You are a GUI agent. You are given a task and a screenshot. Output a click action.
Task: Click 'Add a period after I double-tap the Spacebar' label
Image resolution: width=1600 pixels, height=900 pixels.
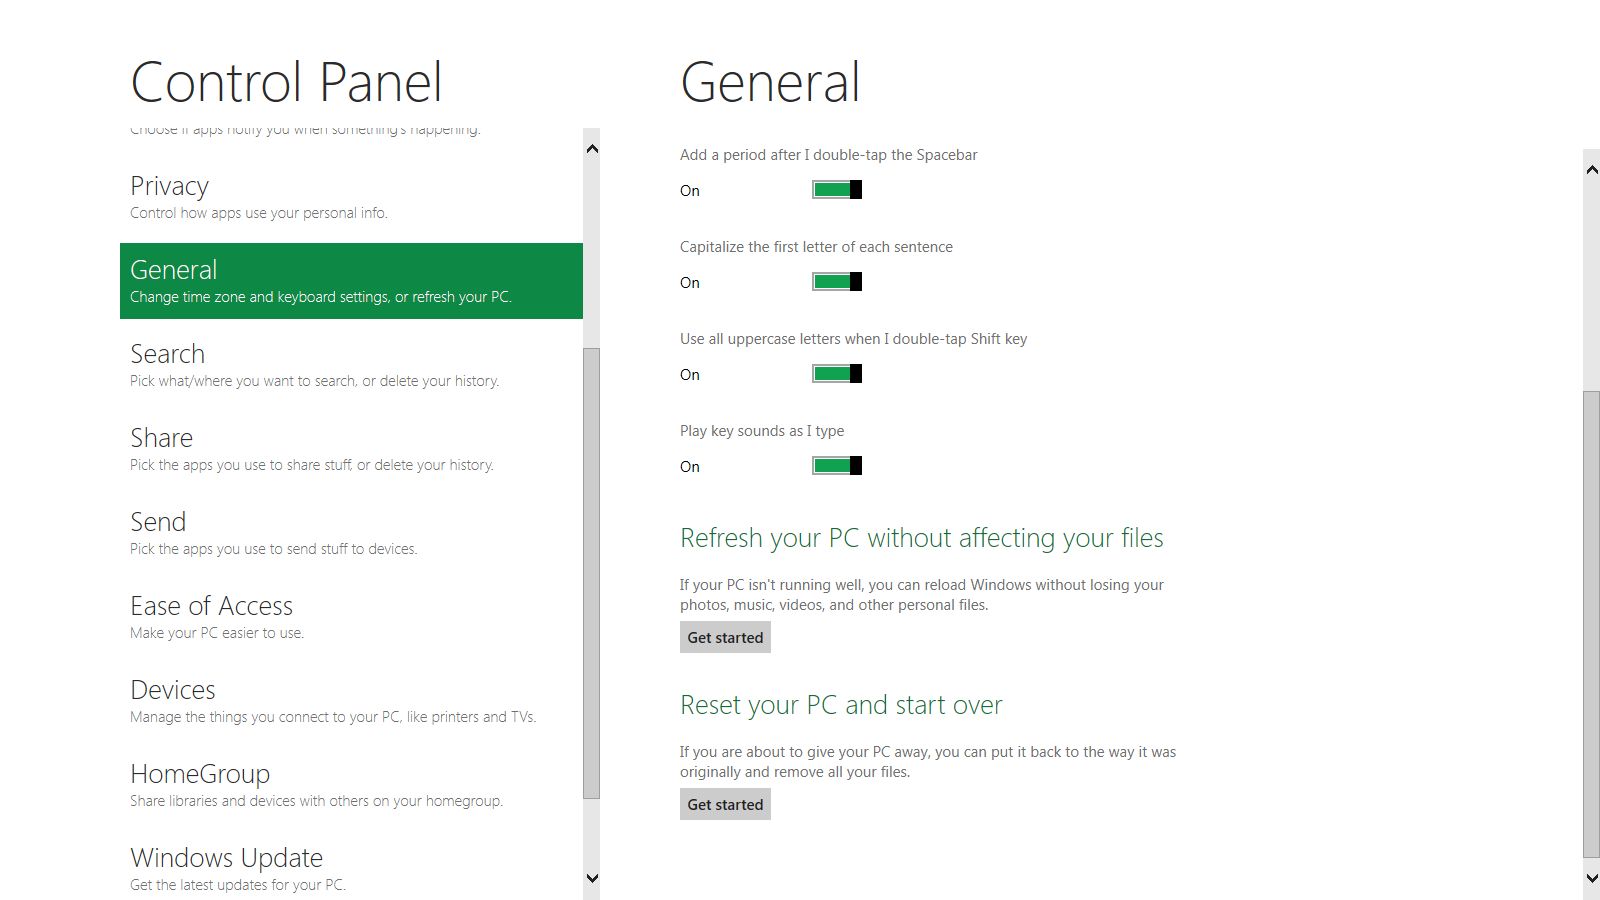(829, 155)
